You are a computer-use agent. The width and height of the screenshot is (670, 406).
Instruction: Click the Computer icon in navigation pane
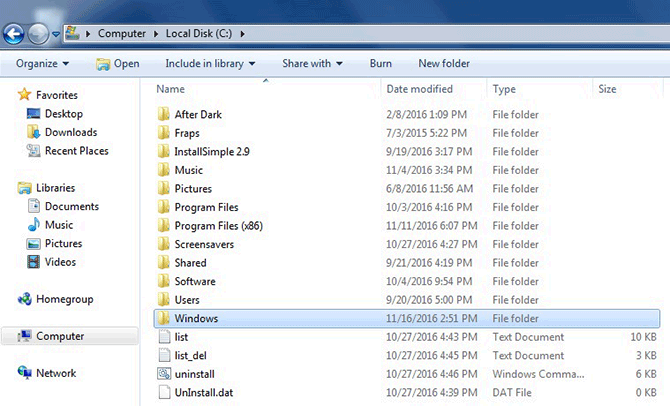pyautogui.click(x=24, y=336)
